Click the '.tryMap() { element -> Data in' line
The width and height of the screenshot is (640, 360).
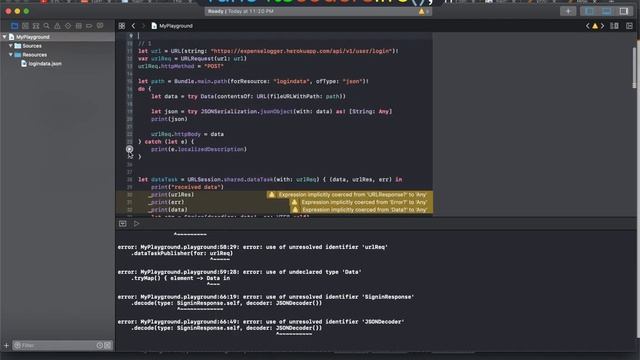coord(180,278)
